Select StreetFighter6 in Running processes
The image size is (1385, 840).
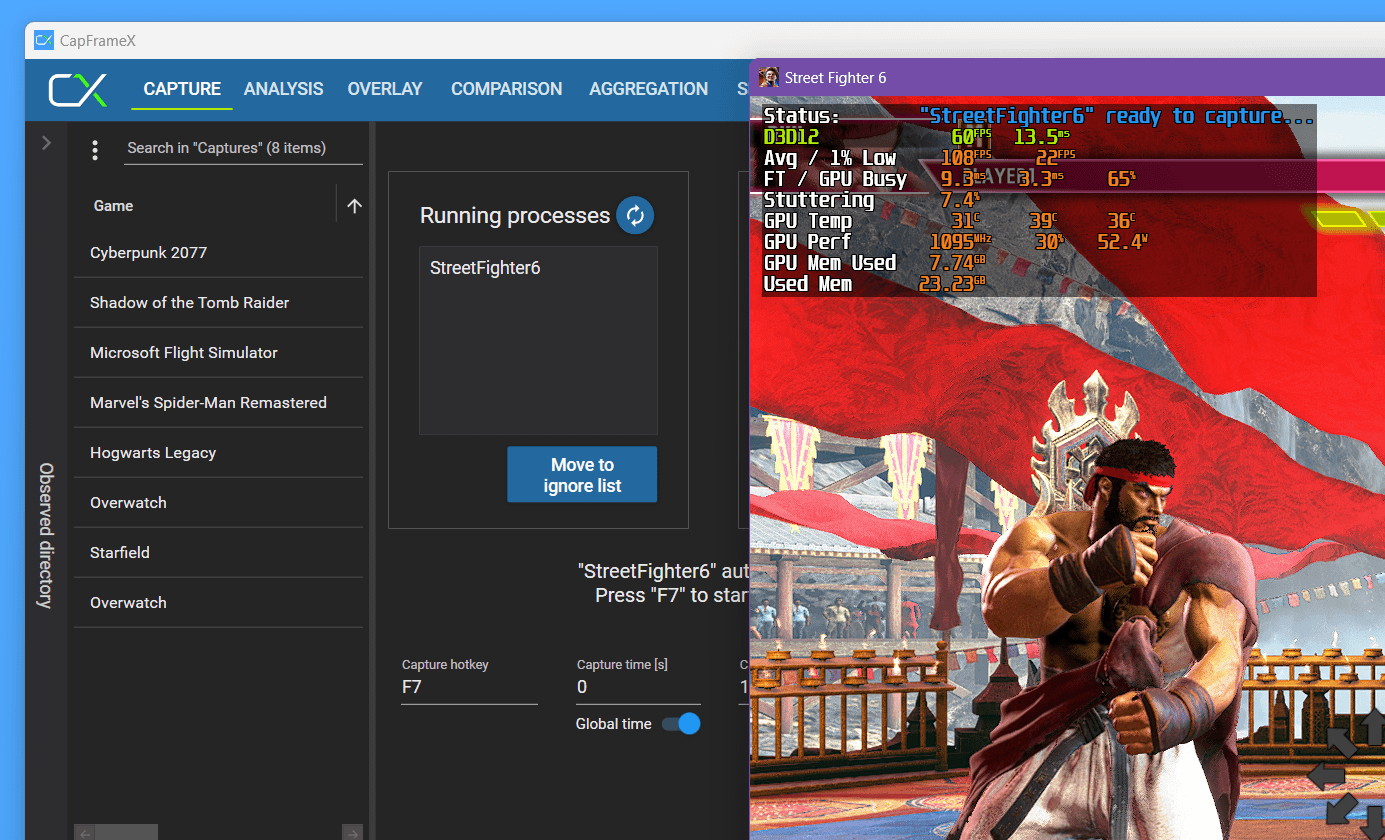[485, 268]
